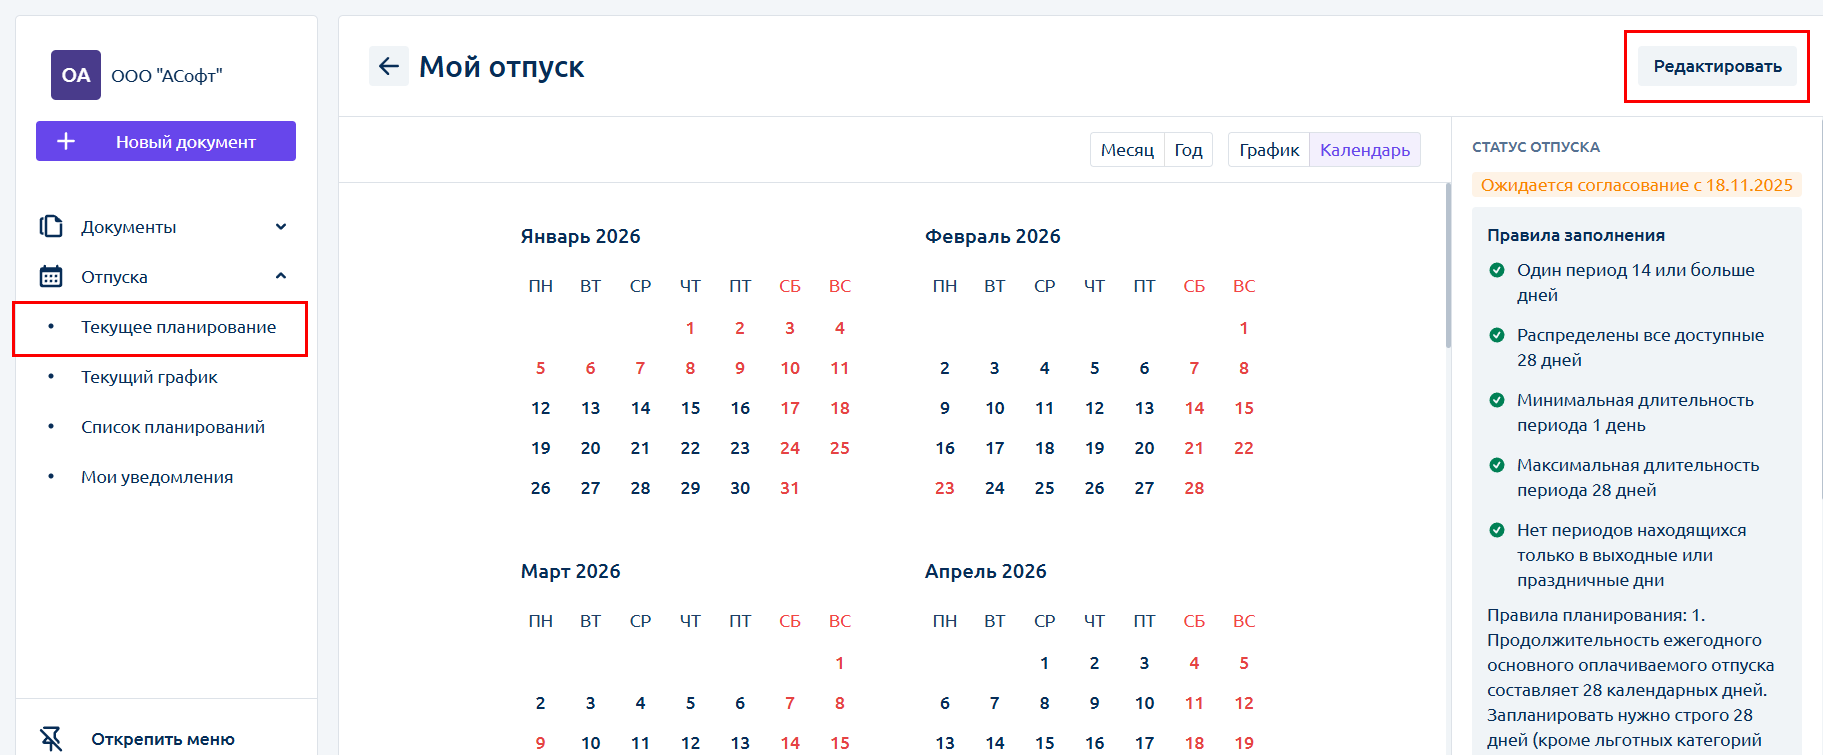1823x755 pixels.
Task: Click the green check beside Минимальная длительность rule
Action: 1497,400
